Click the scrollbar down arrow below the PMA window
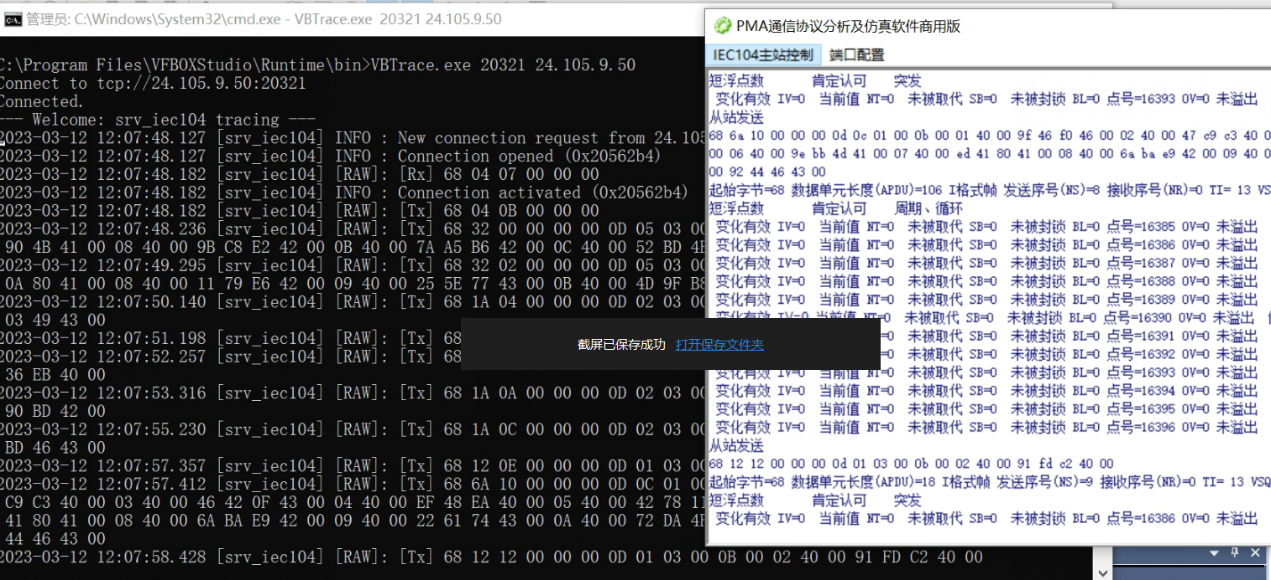Screen dimensions: 1271x580 1104,572
